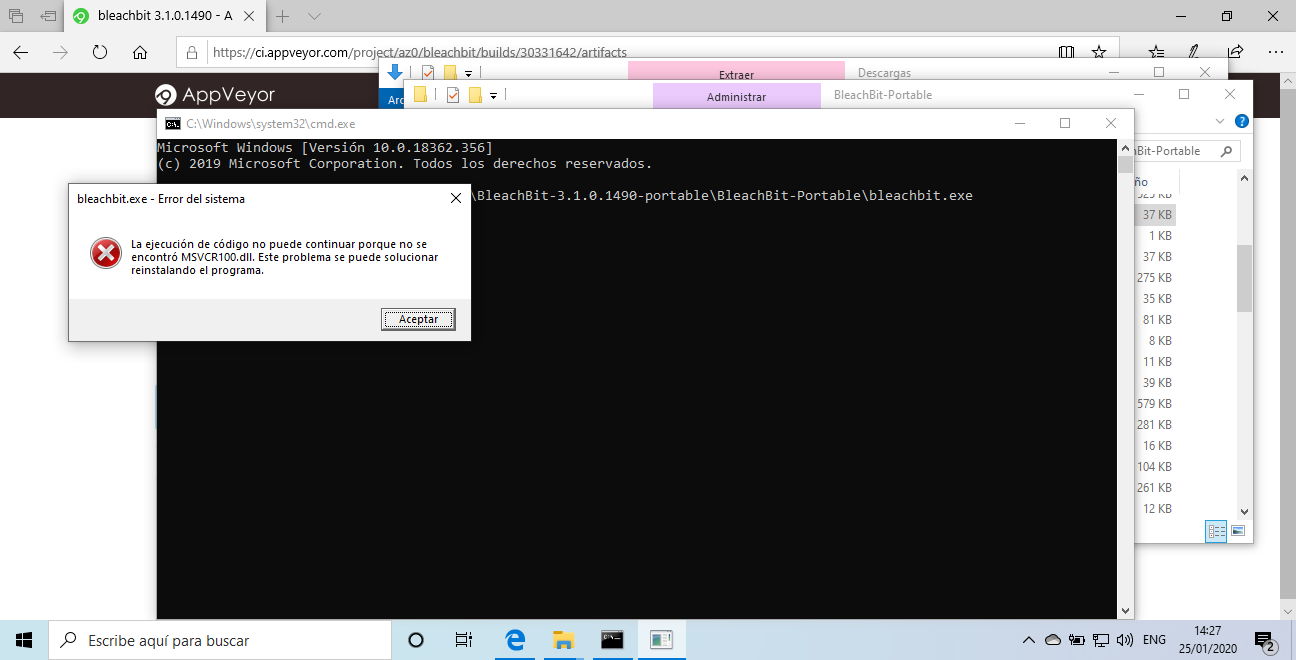
Task: Open File Explorer from the taskbar
Action: tap(564, 640)
